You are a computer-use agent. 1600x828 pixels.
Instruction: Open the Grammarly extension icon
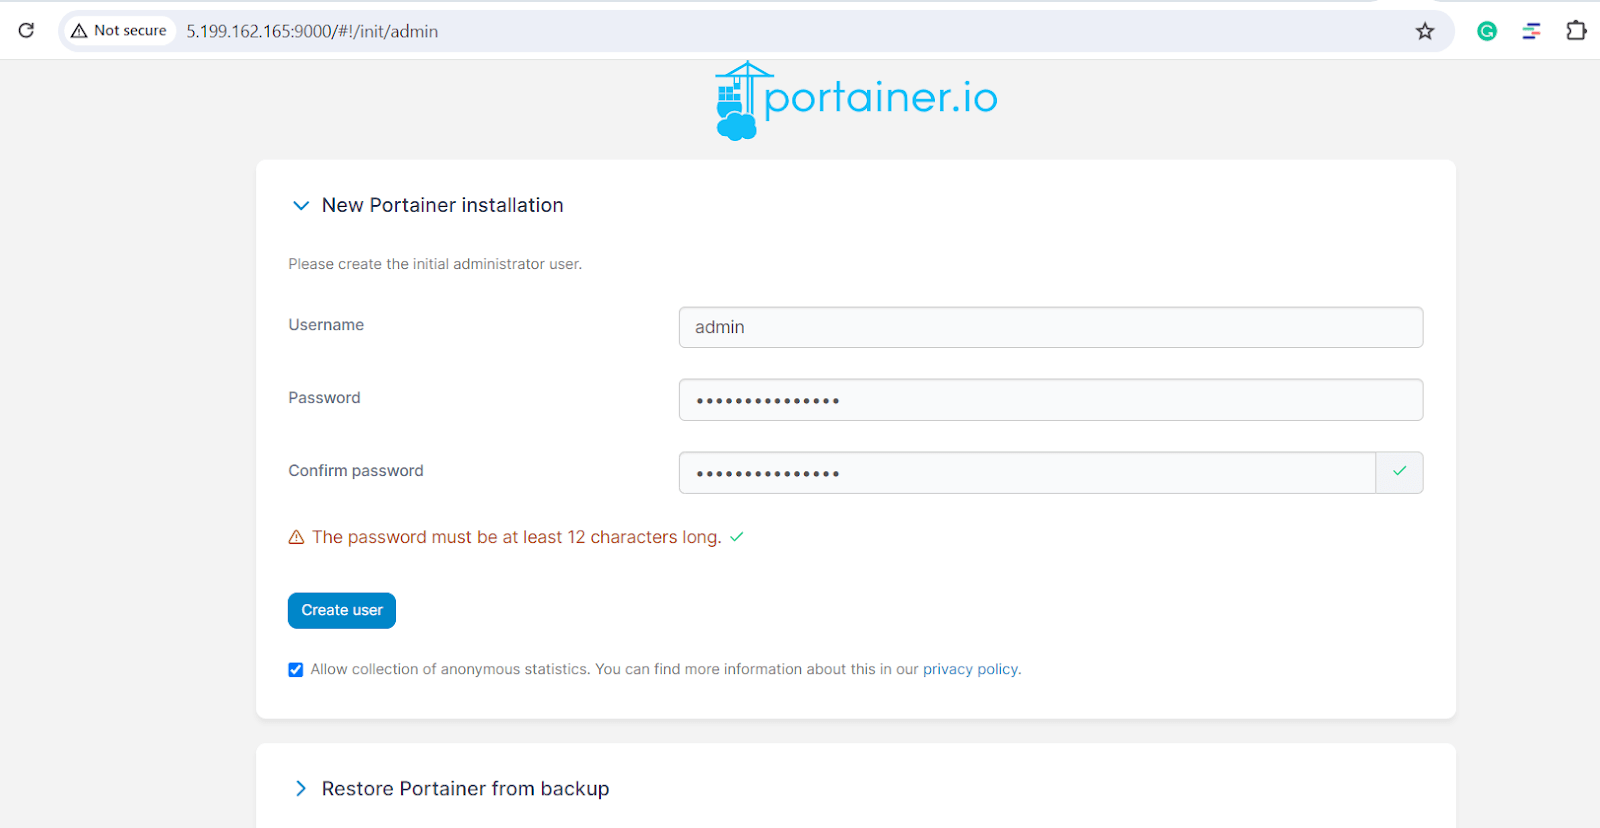1487,31
